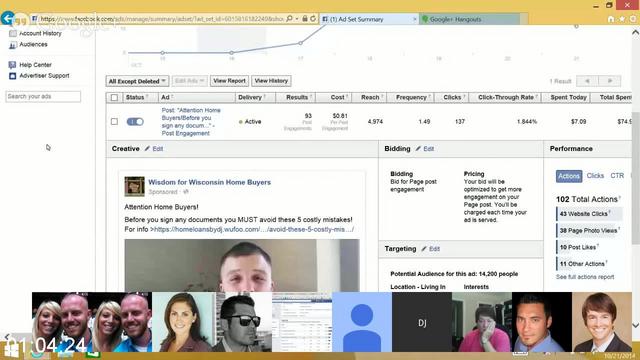
Task: Click the pencil icon next to Bidding Edit
Action: click(x=418, y=149)
